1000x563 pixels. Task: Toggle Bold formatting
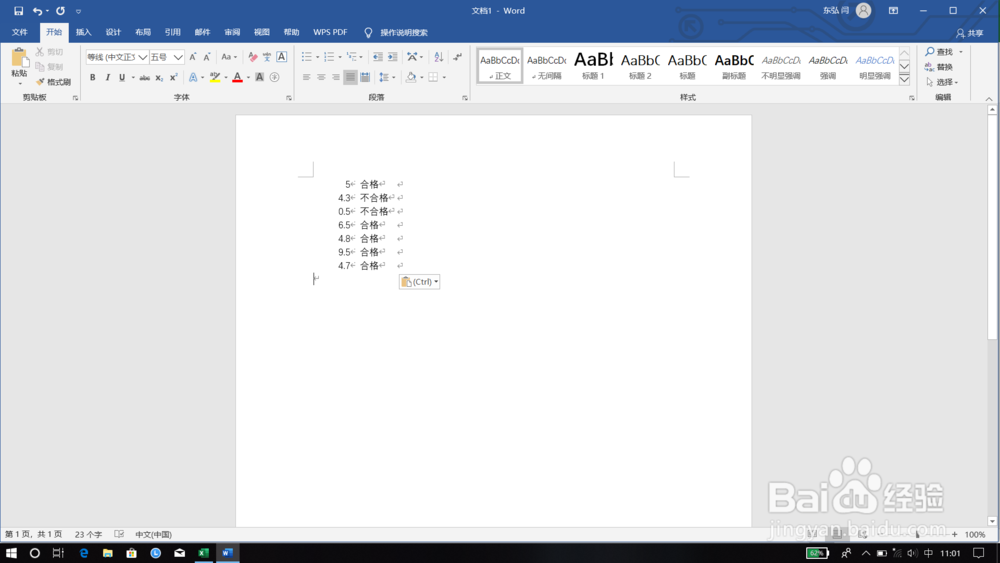tap(92, 77)
